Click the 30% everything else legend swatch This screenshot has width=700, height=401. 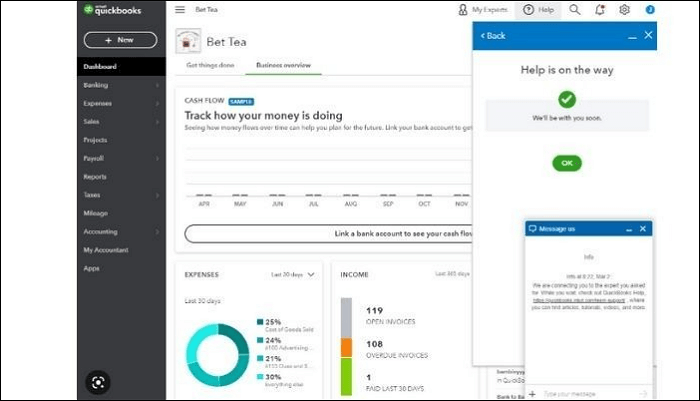pos(260,376)
